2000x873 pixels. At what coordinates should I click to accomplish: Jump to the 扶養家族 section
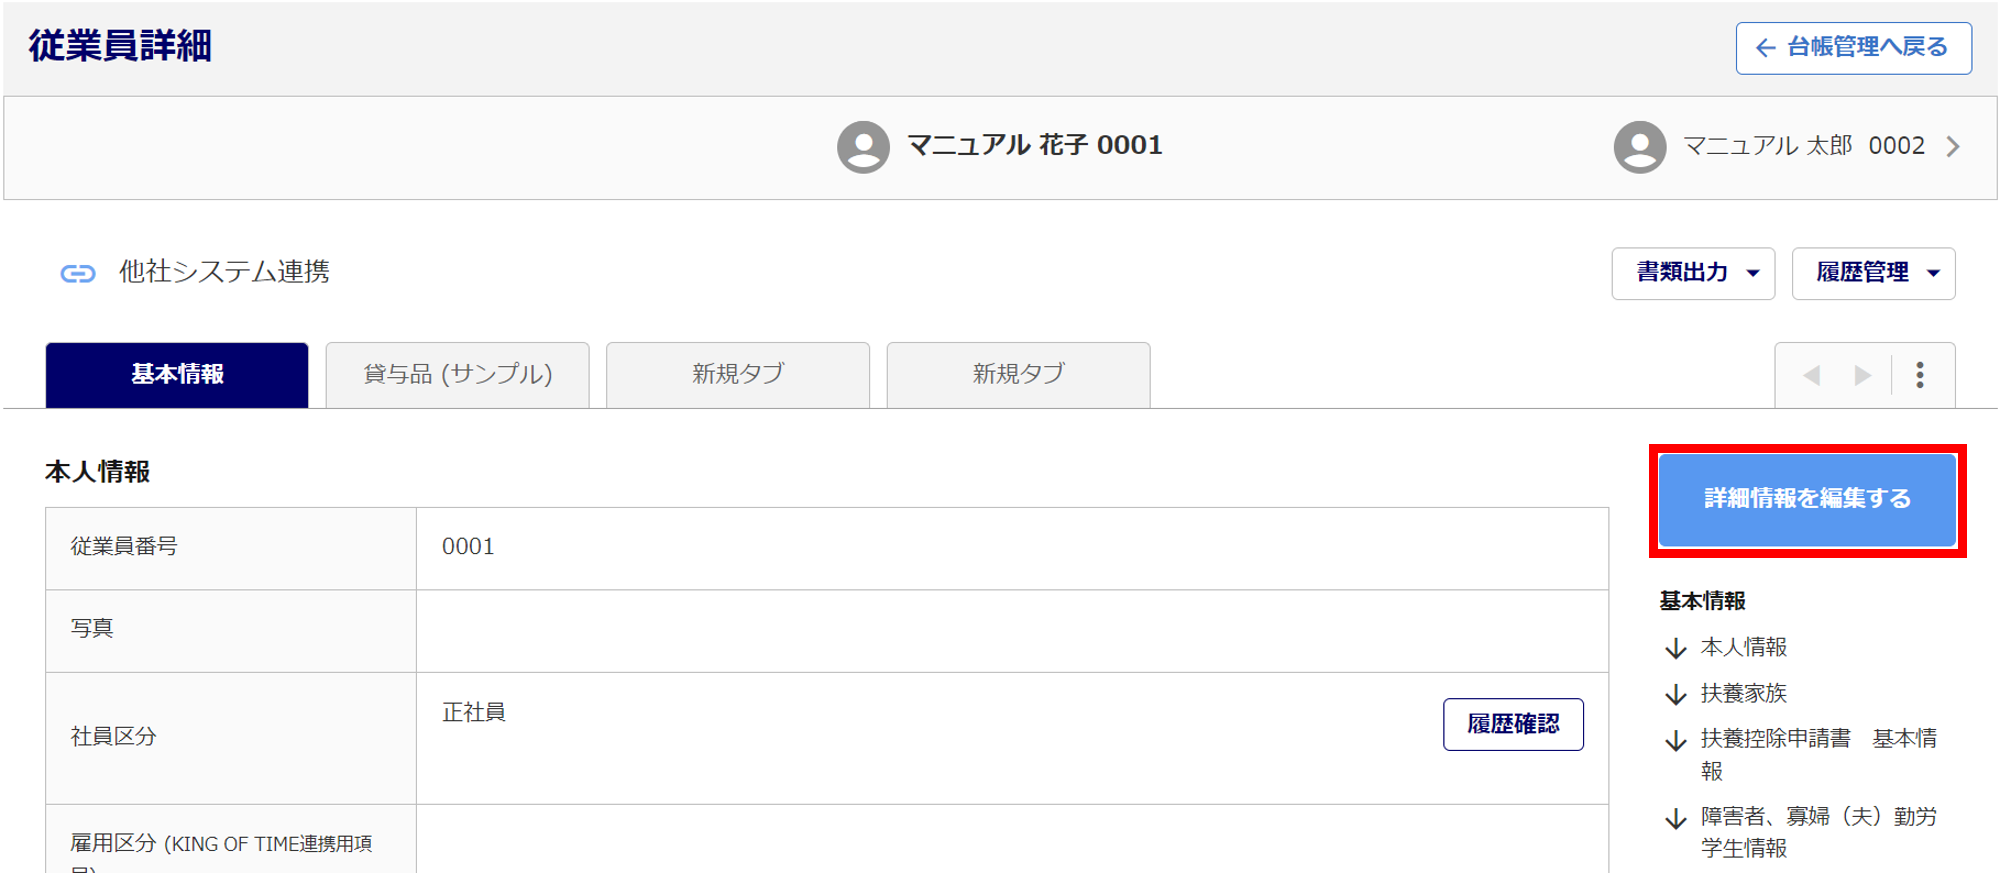coord(1743,693)
